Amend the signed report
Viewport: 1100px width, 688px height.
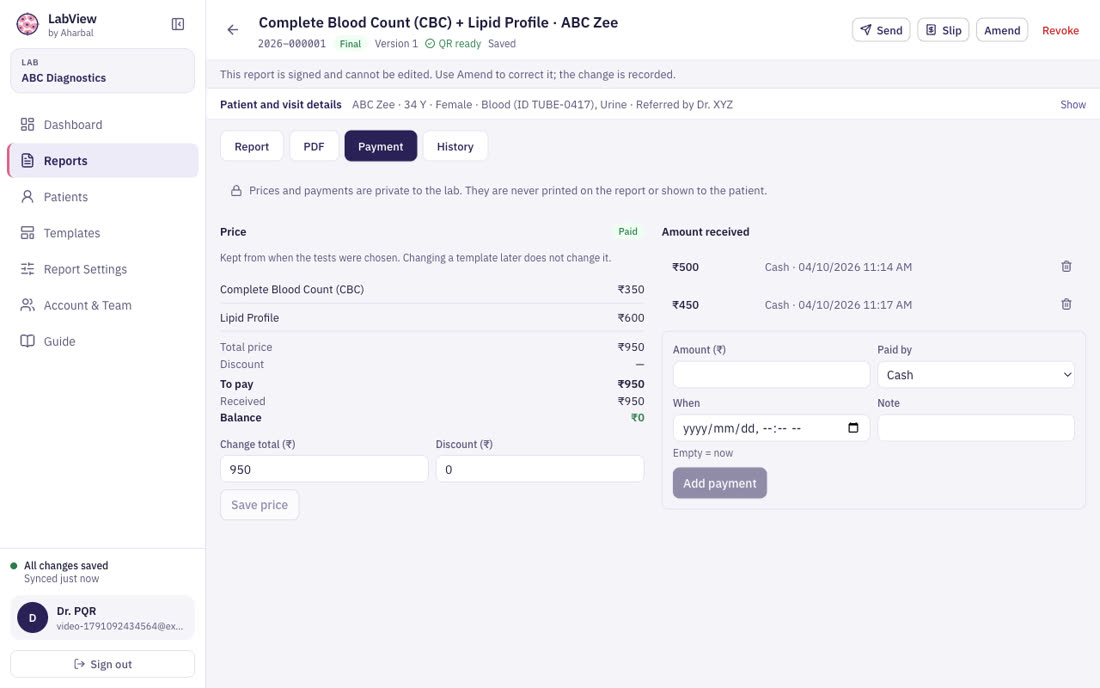[x=1002, y=30]
